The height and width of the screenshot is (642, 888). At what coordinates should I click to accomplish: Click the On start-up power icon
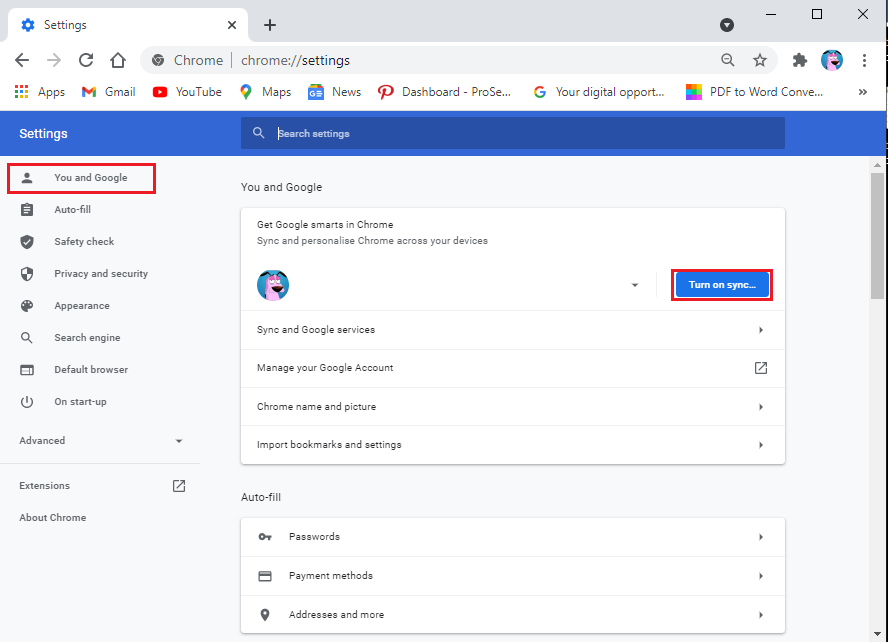pos(27,401)
